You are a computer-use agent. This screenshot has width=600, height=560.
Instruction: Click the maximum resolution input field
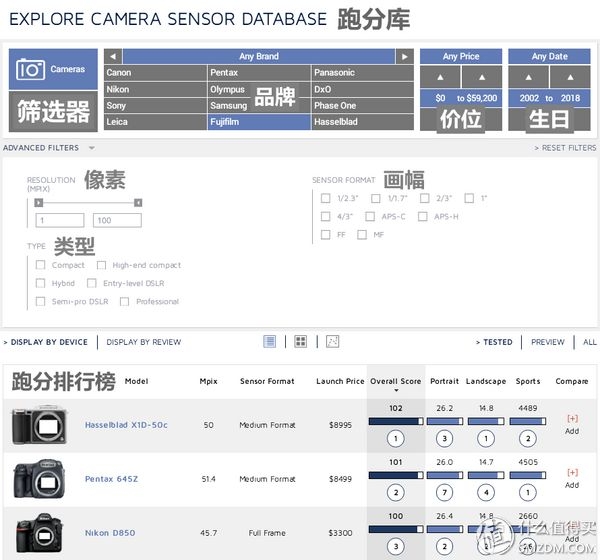[x=117, y=220]
